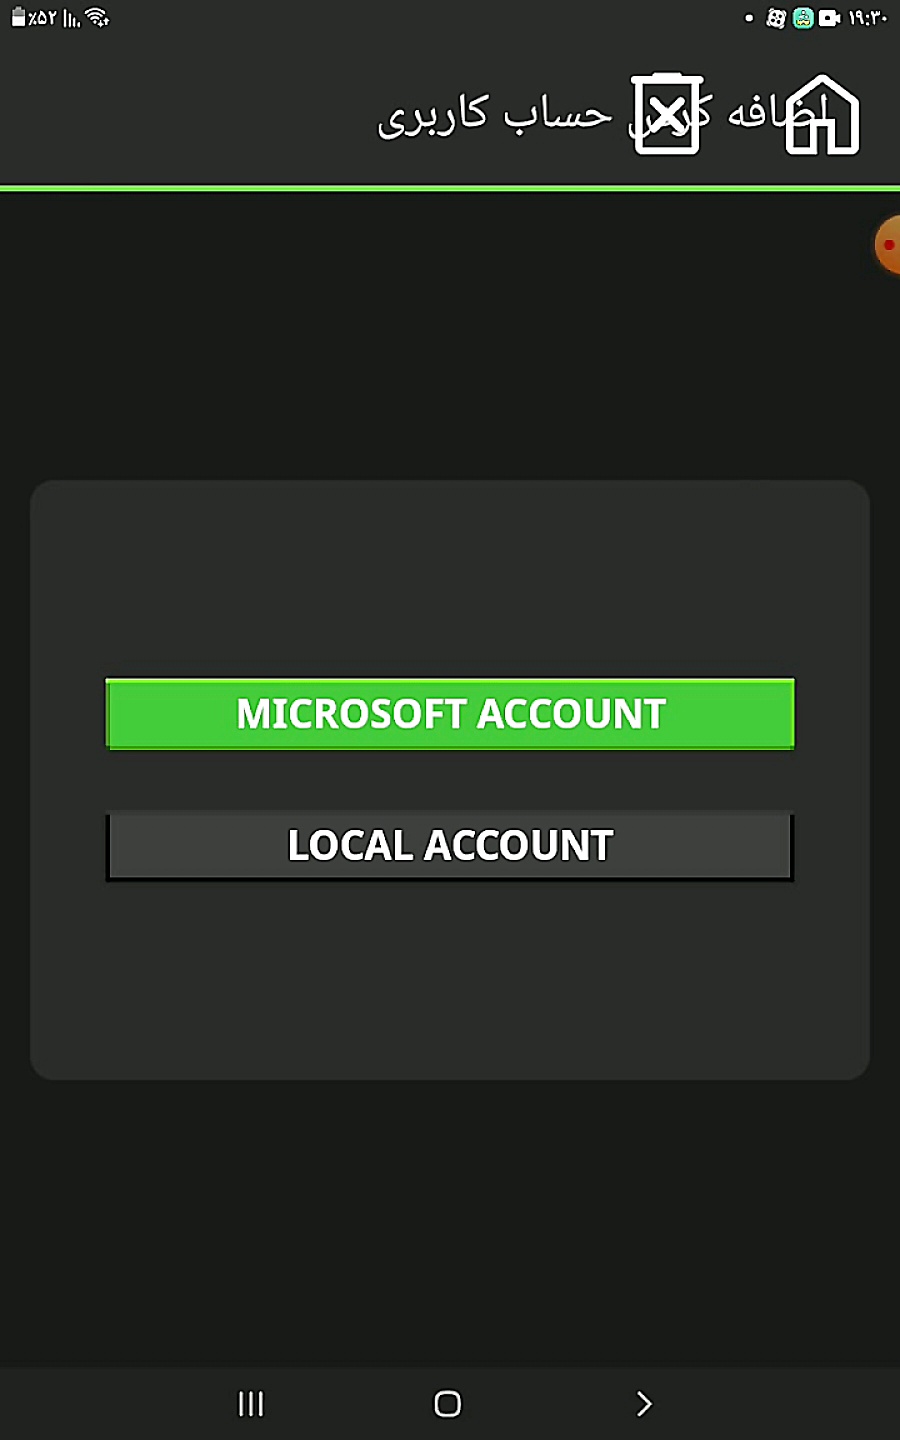Tap the battery percentage ۵۲٪ text
The image size is (900, 1440).
(x=43, y=18)
